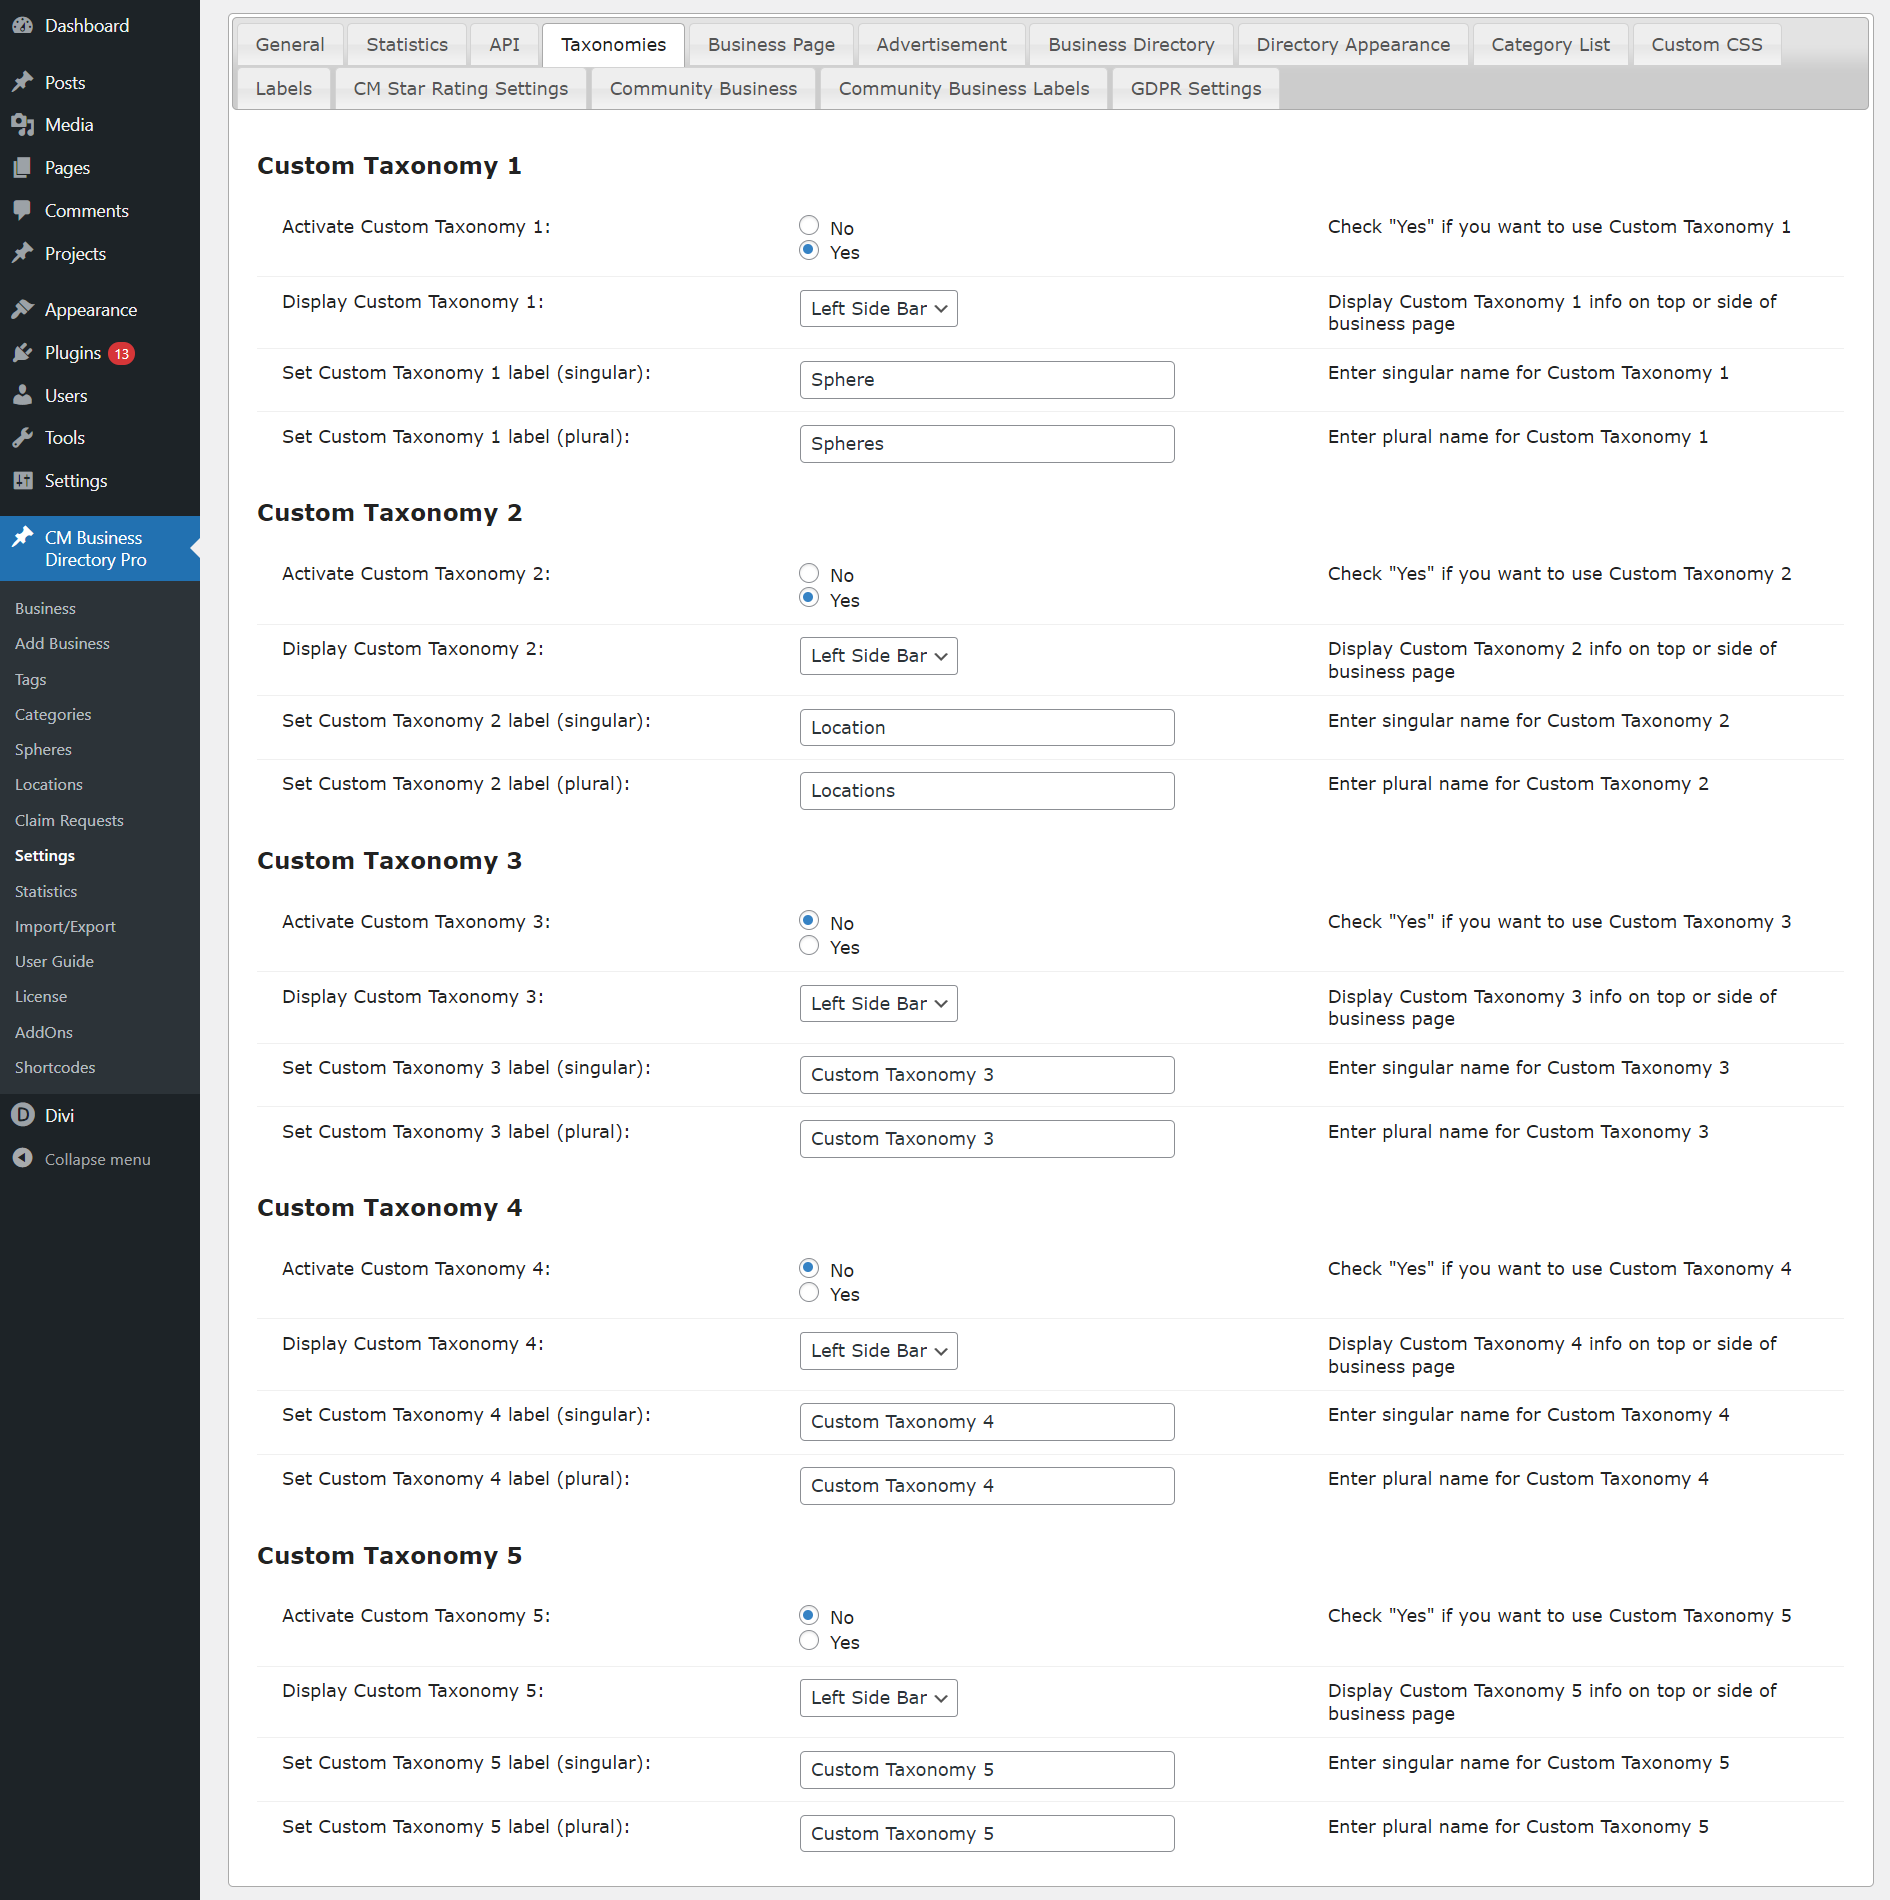Switch to the Business Page tab
This screenshot has width=1890, height=1900.
tap(770, 45)
